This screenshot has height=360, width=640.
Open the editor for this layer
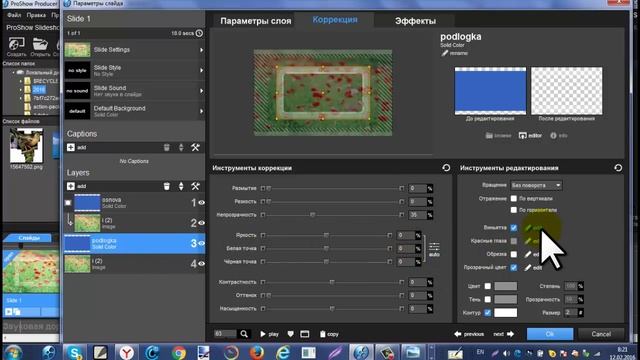[x=530, y=136]
